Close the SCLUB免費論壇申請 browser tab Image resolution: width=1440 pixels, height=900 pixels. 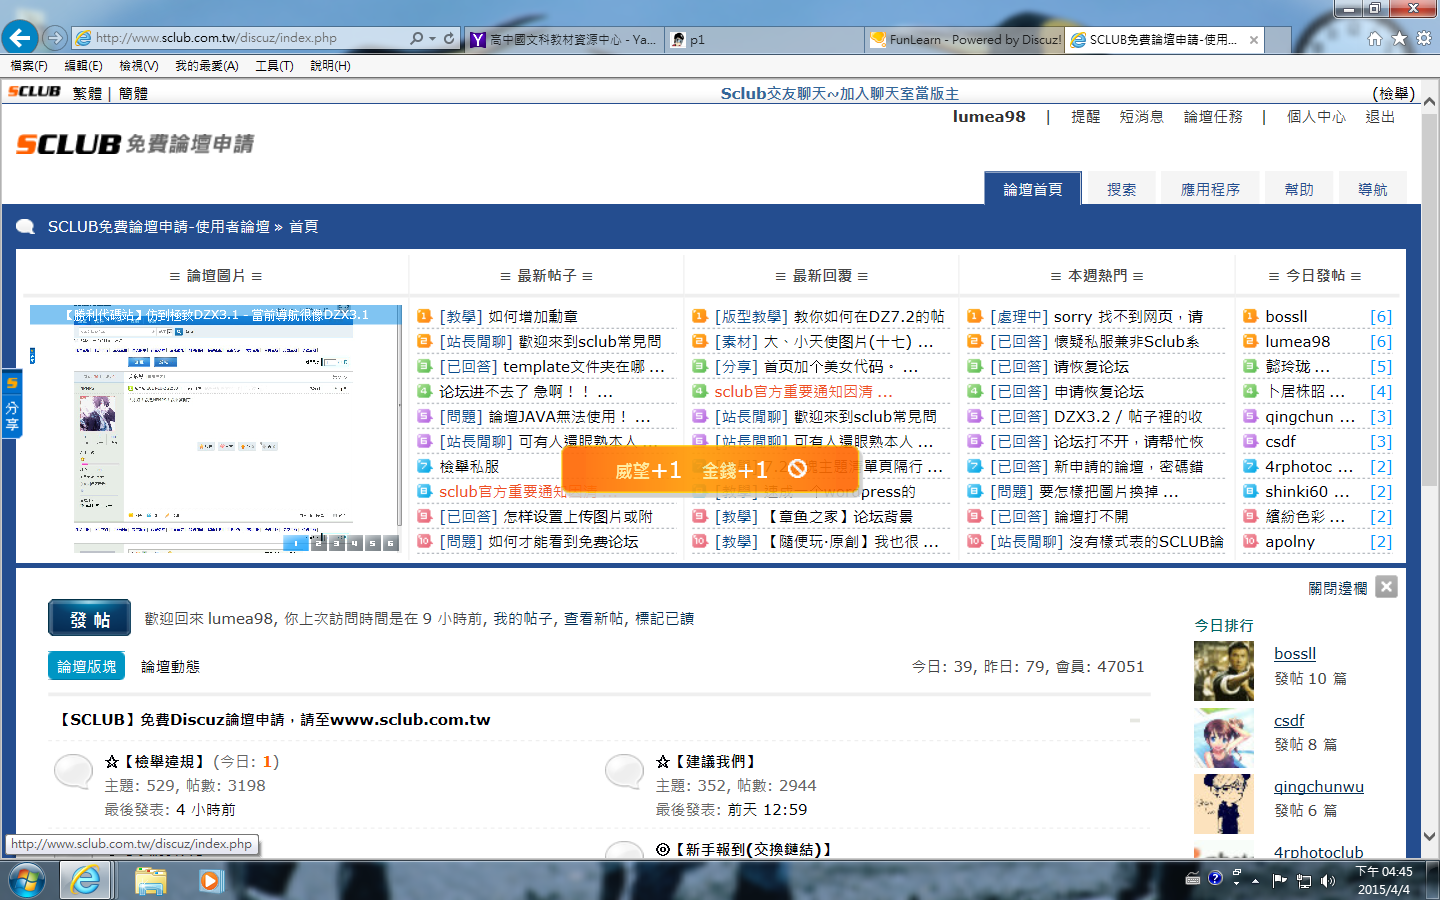tap(1253, 40)
